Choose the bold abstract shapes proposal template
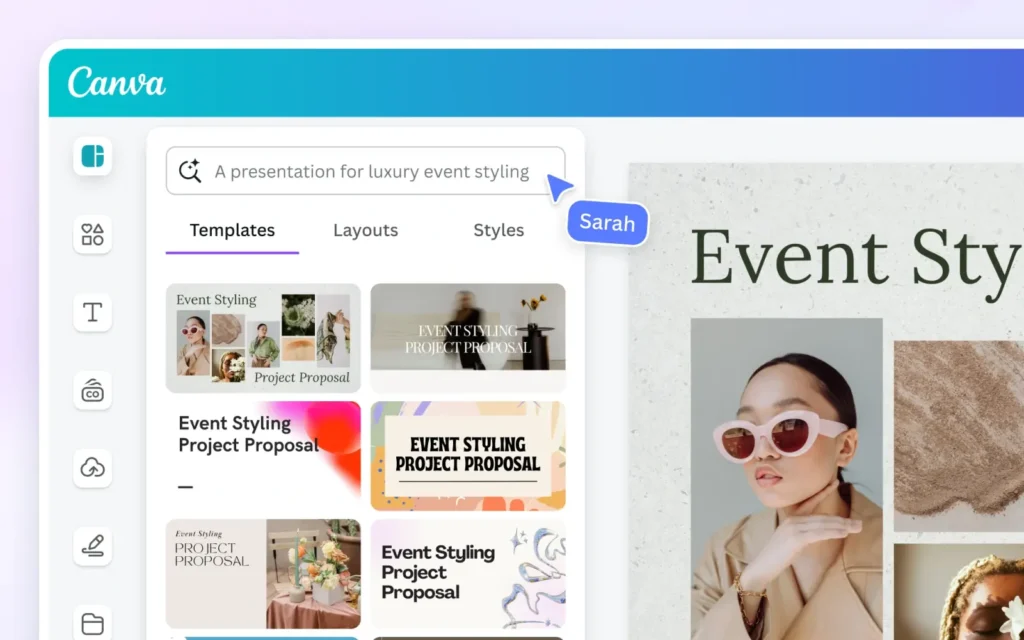The width and height of the screenshot is (1024, 640). point(468,455)
